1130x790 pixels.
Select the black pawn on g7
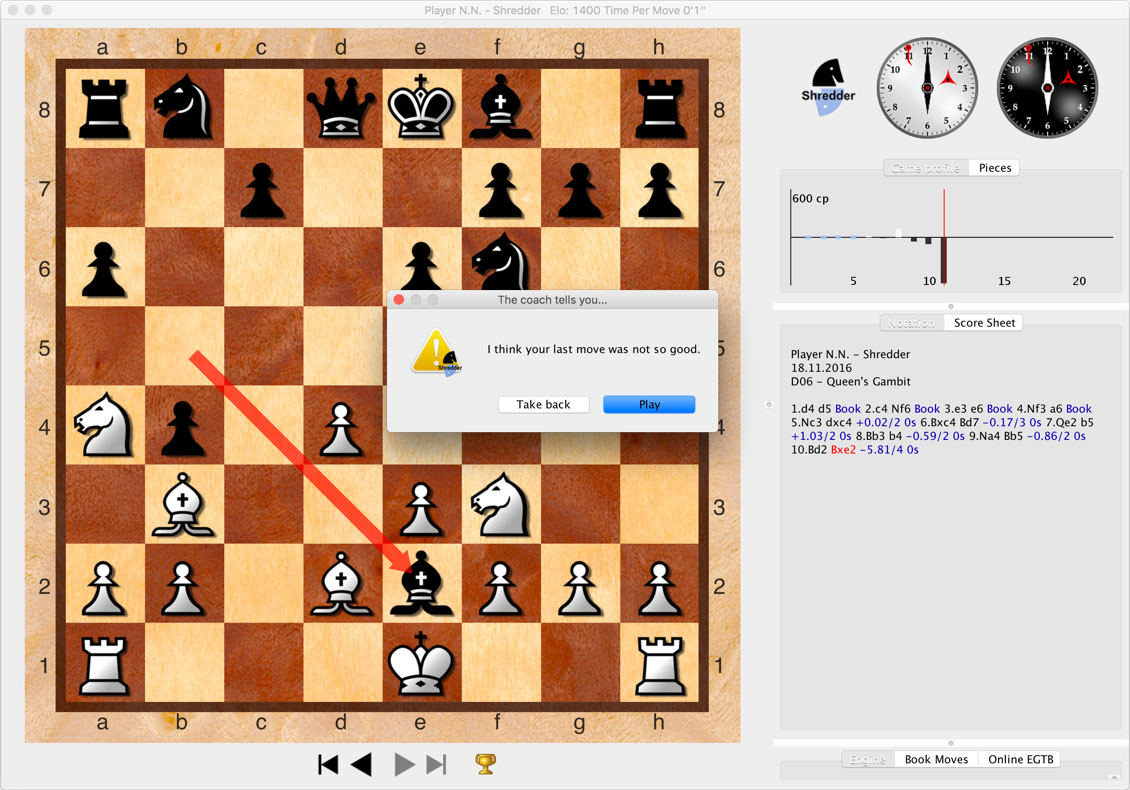pos(579,191)
